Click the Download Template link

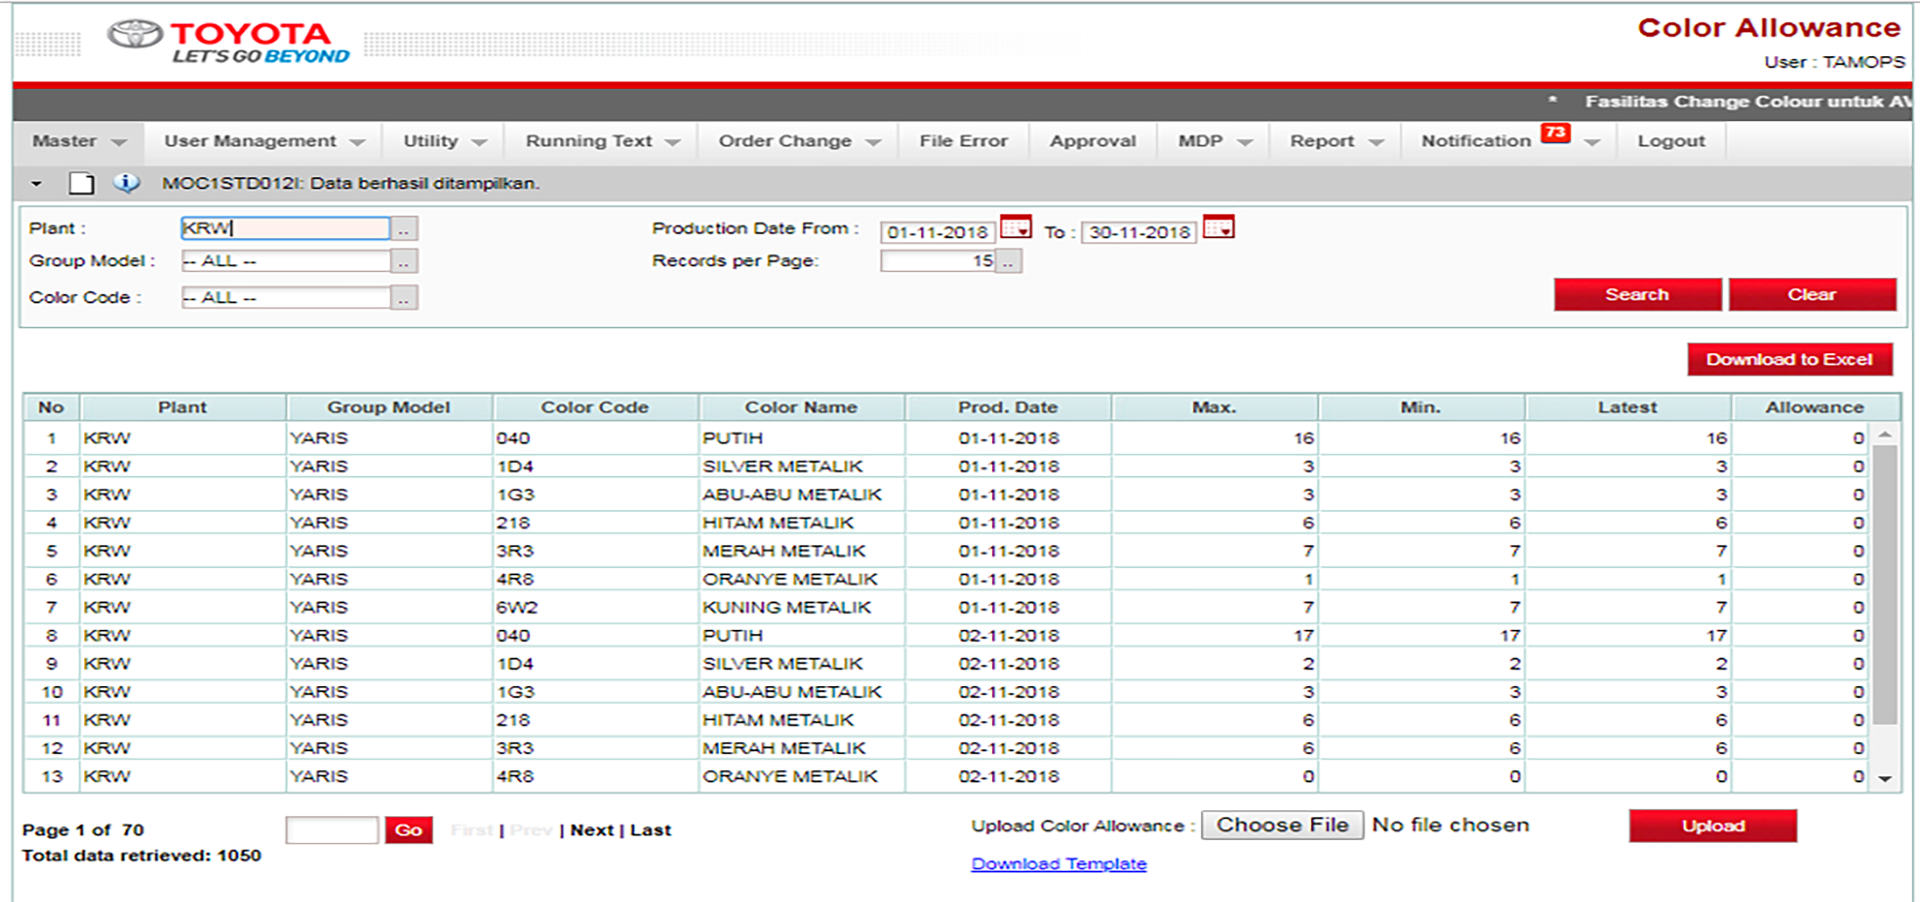(1058, 864)
